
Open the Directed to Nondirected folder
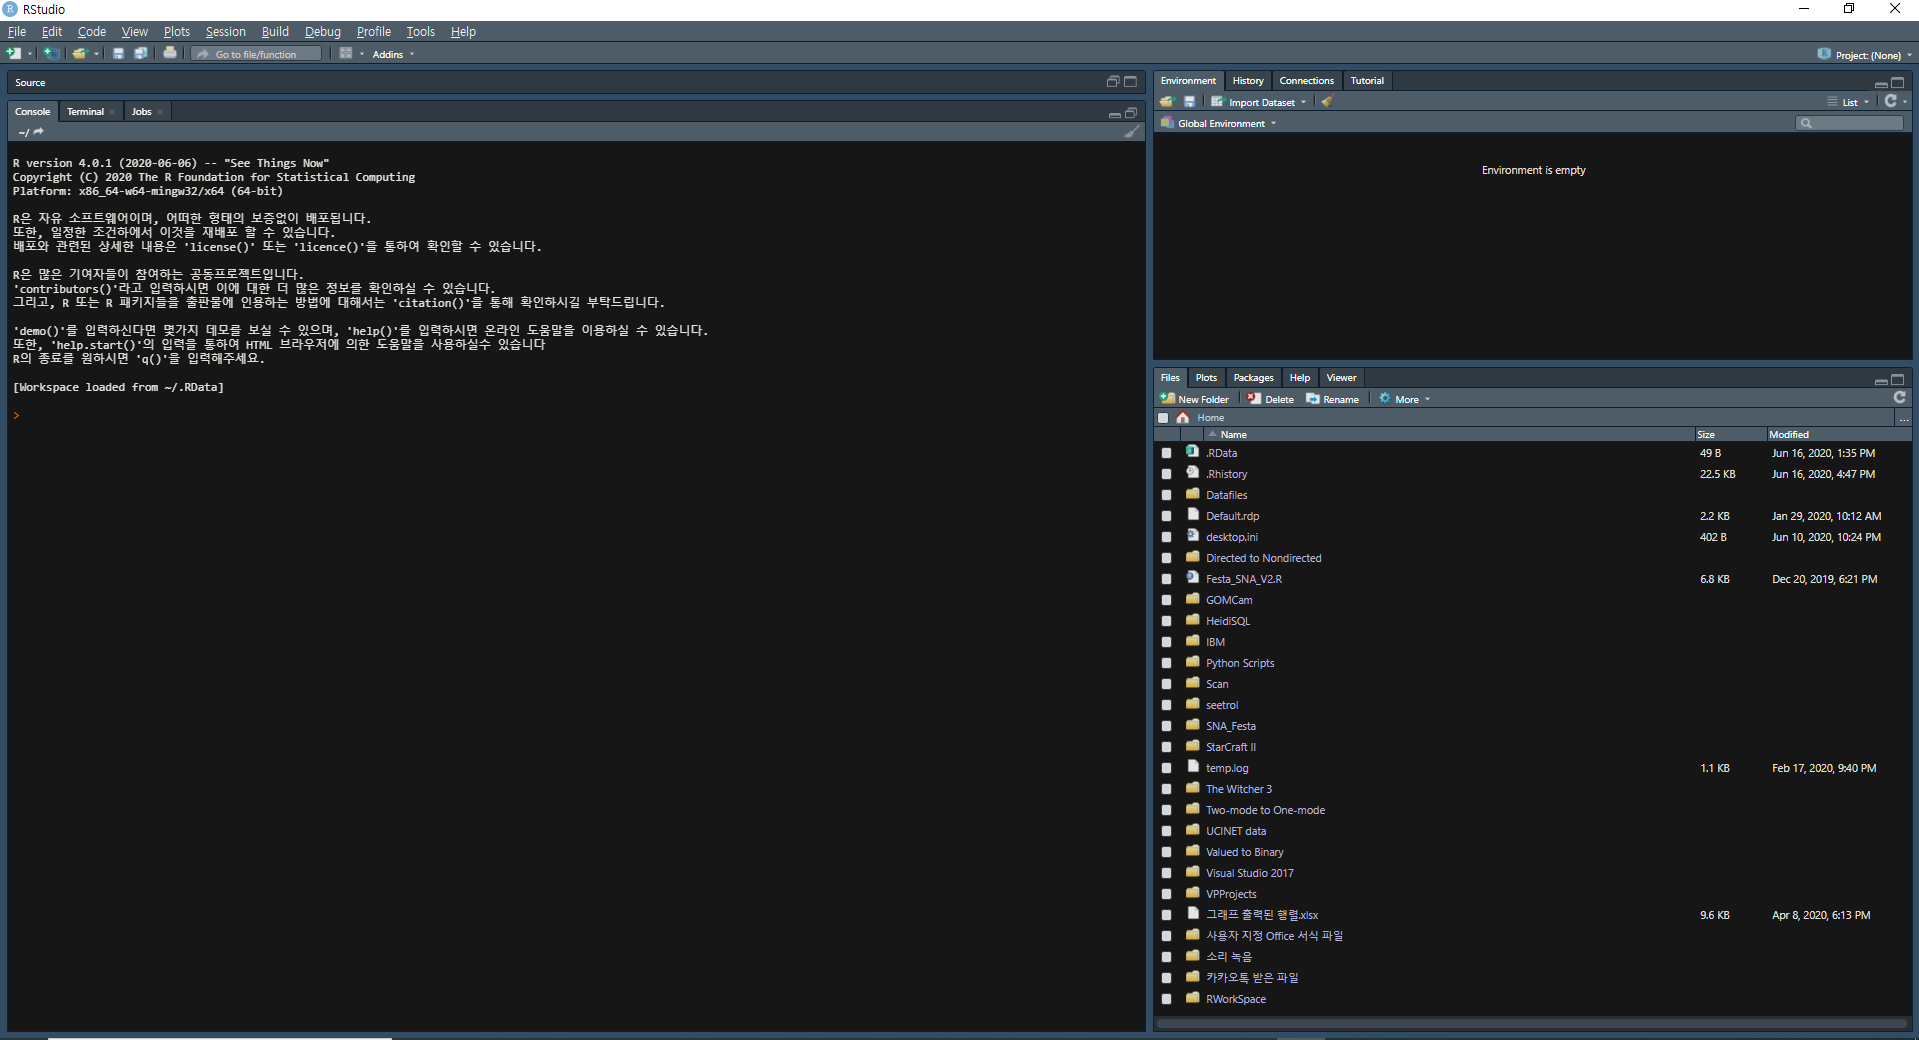[1263, 558]
